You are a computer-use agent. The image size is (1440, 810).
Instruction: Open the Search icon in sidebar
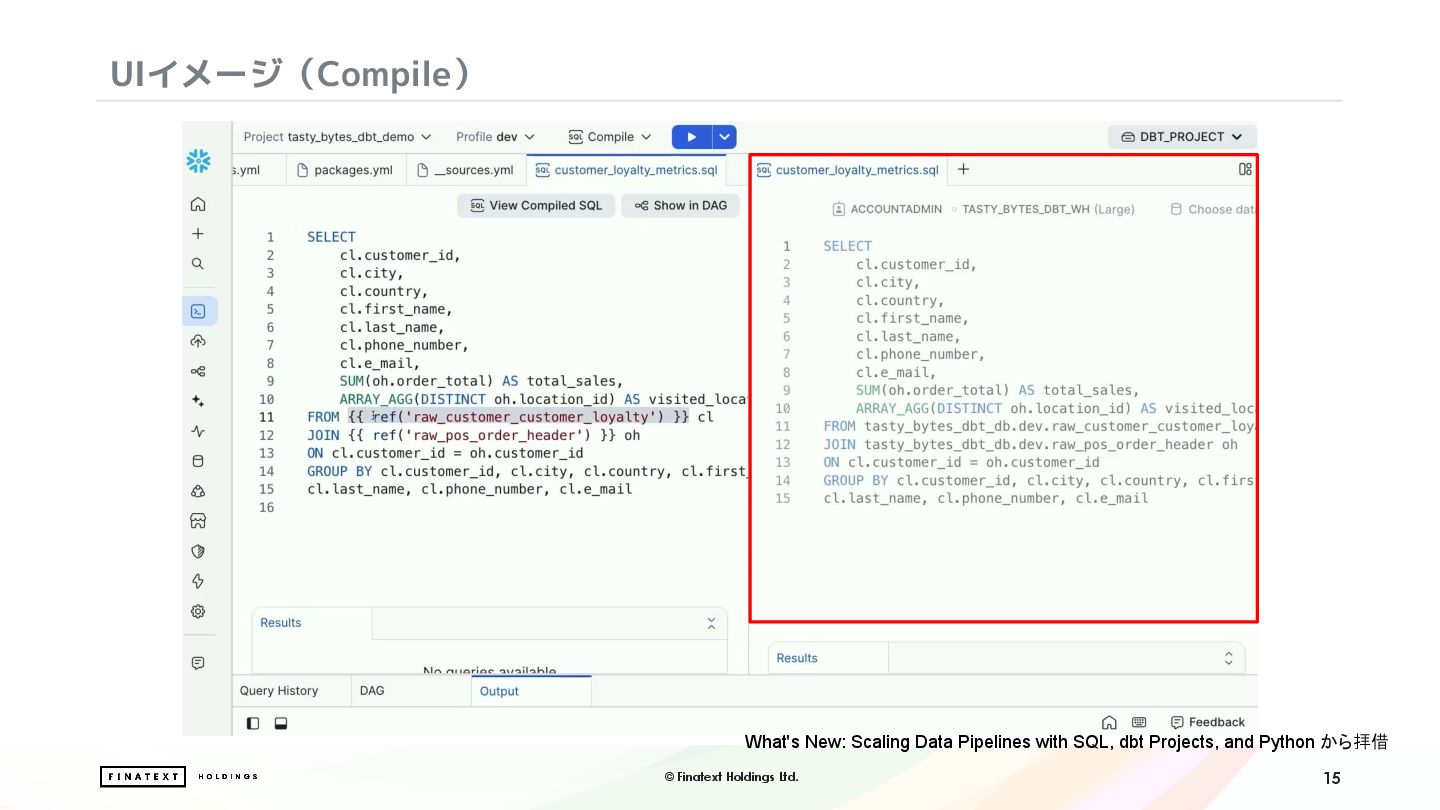tap(198, 264)
